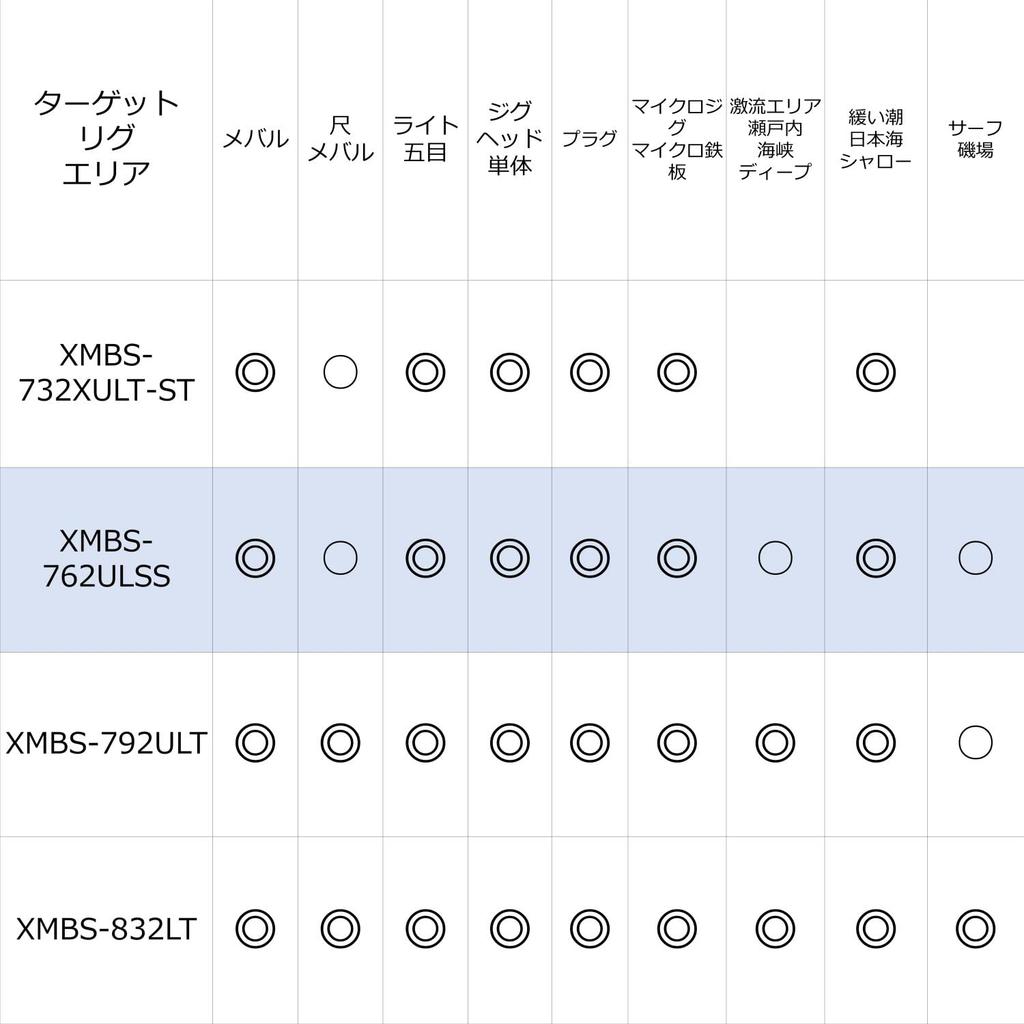Click the XMBS-732XULT-ST double circle under 緩い潮
Viewport: 1024px width, 1024px height.
875,373
